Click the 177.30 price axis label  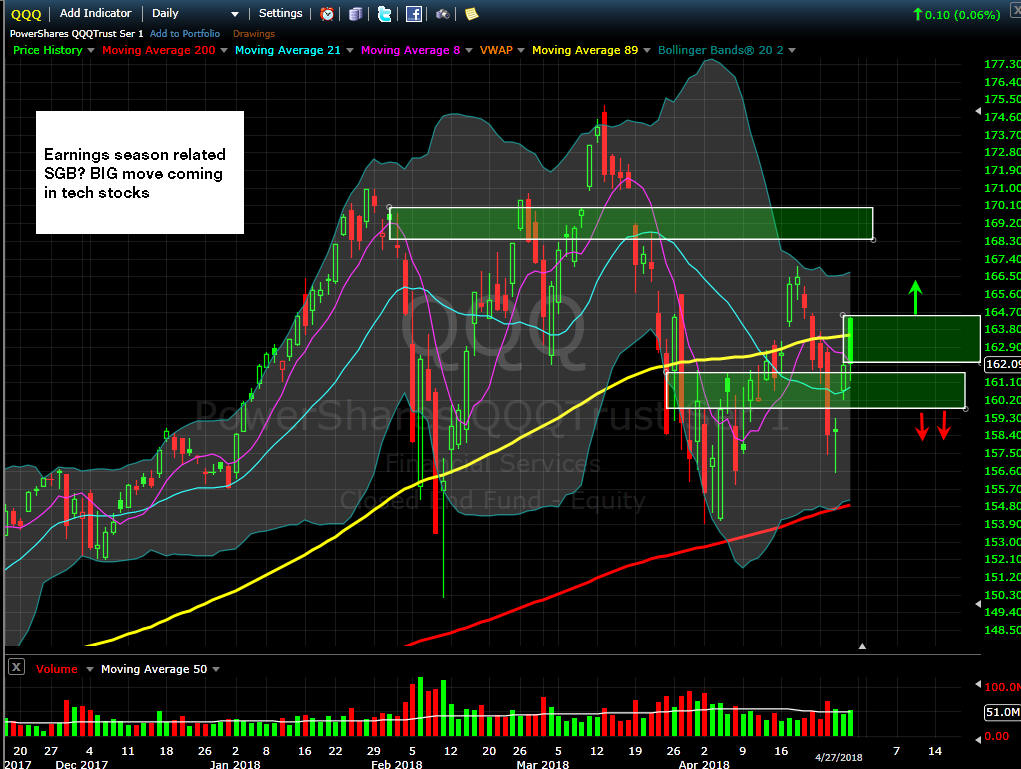1002,64
